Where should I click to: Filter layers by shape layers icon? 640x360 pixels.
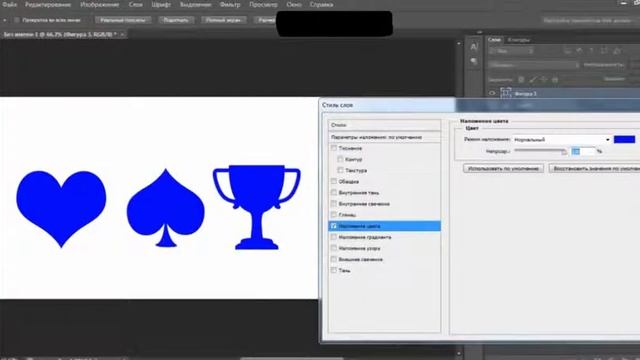(x=604, y=51)
